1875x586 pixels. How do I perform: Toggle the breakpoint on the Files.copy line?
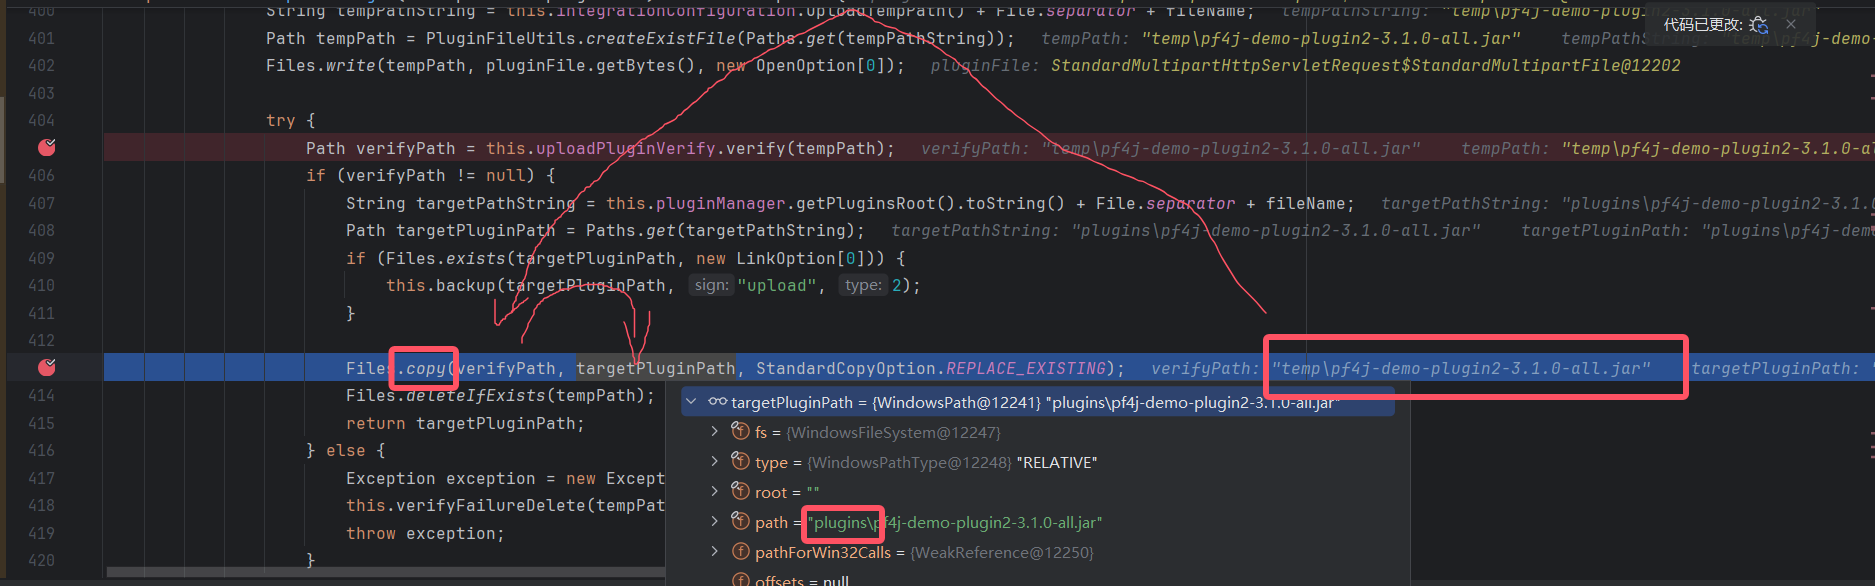coord(46,367)
